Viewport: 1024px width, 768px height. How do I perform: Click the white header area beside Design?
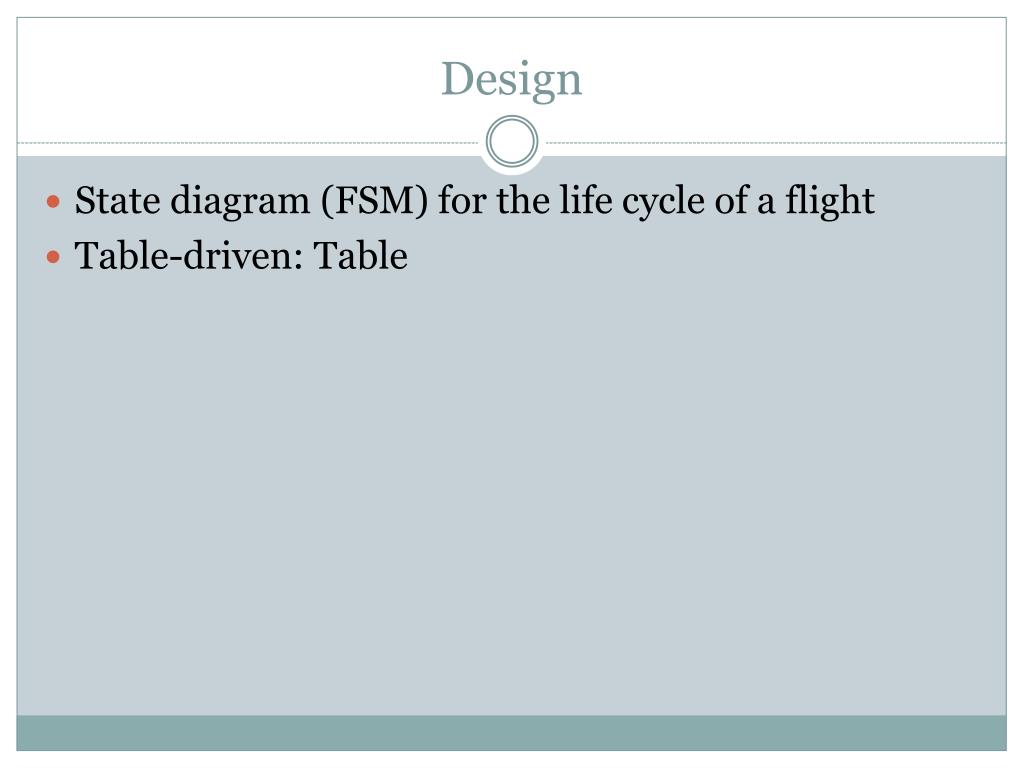(784, 78)
